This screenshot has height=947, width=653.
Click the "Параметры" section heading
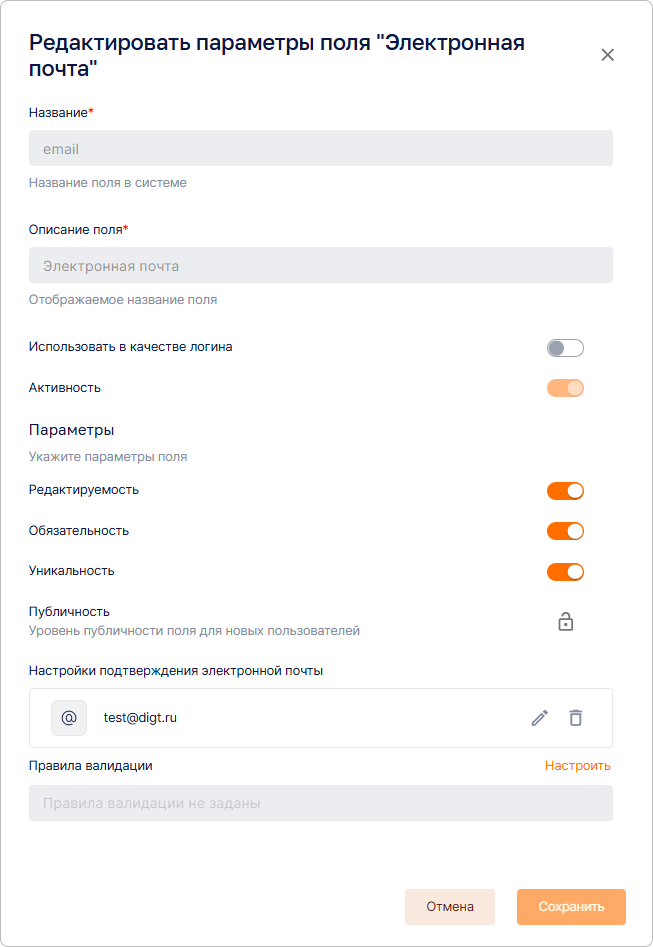coord(72,430)
